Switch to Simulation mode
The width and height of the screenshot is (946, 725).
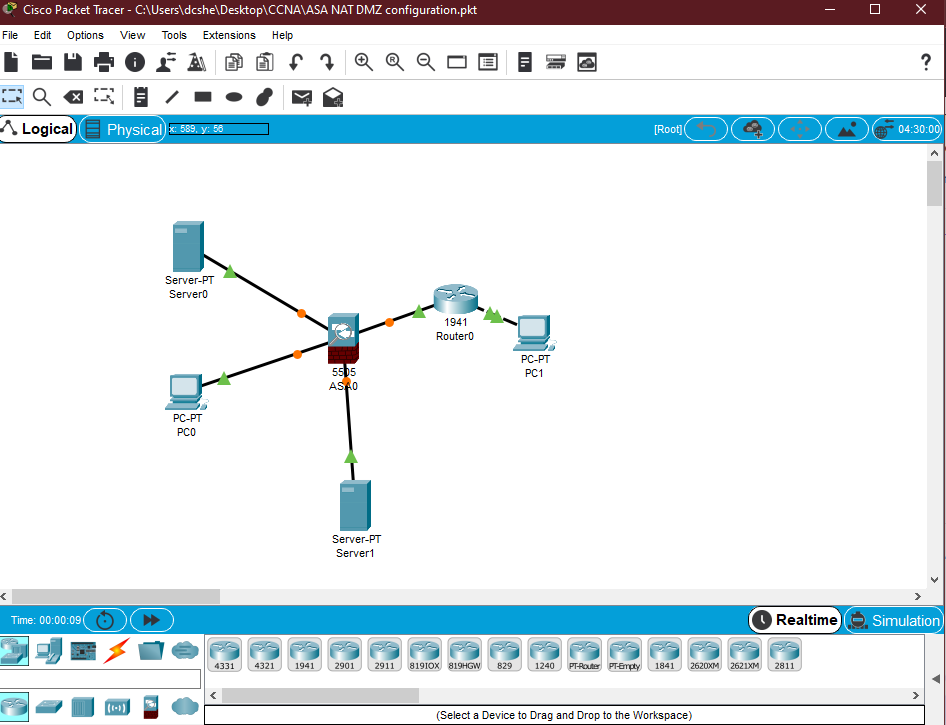pos(894,620)
